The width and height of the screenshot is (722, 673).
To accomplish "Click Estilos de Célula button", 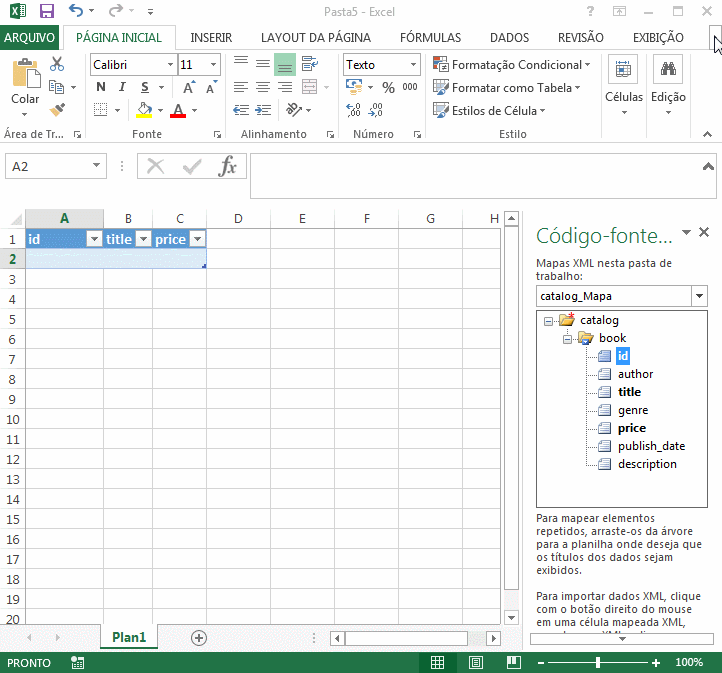I will pyautogui.click(x=490, y=110).
